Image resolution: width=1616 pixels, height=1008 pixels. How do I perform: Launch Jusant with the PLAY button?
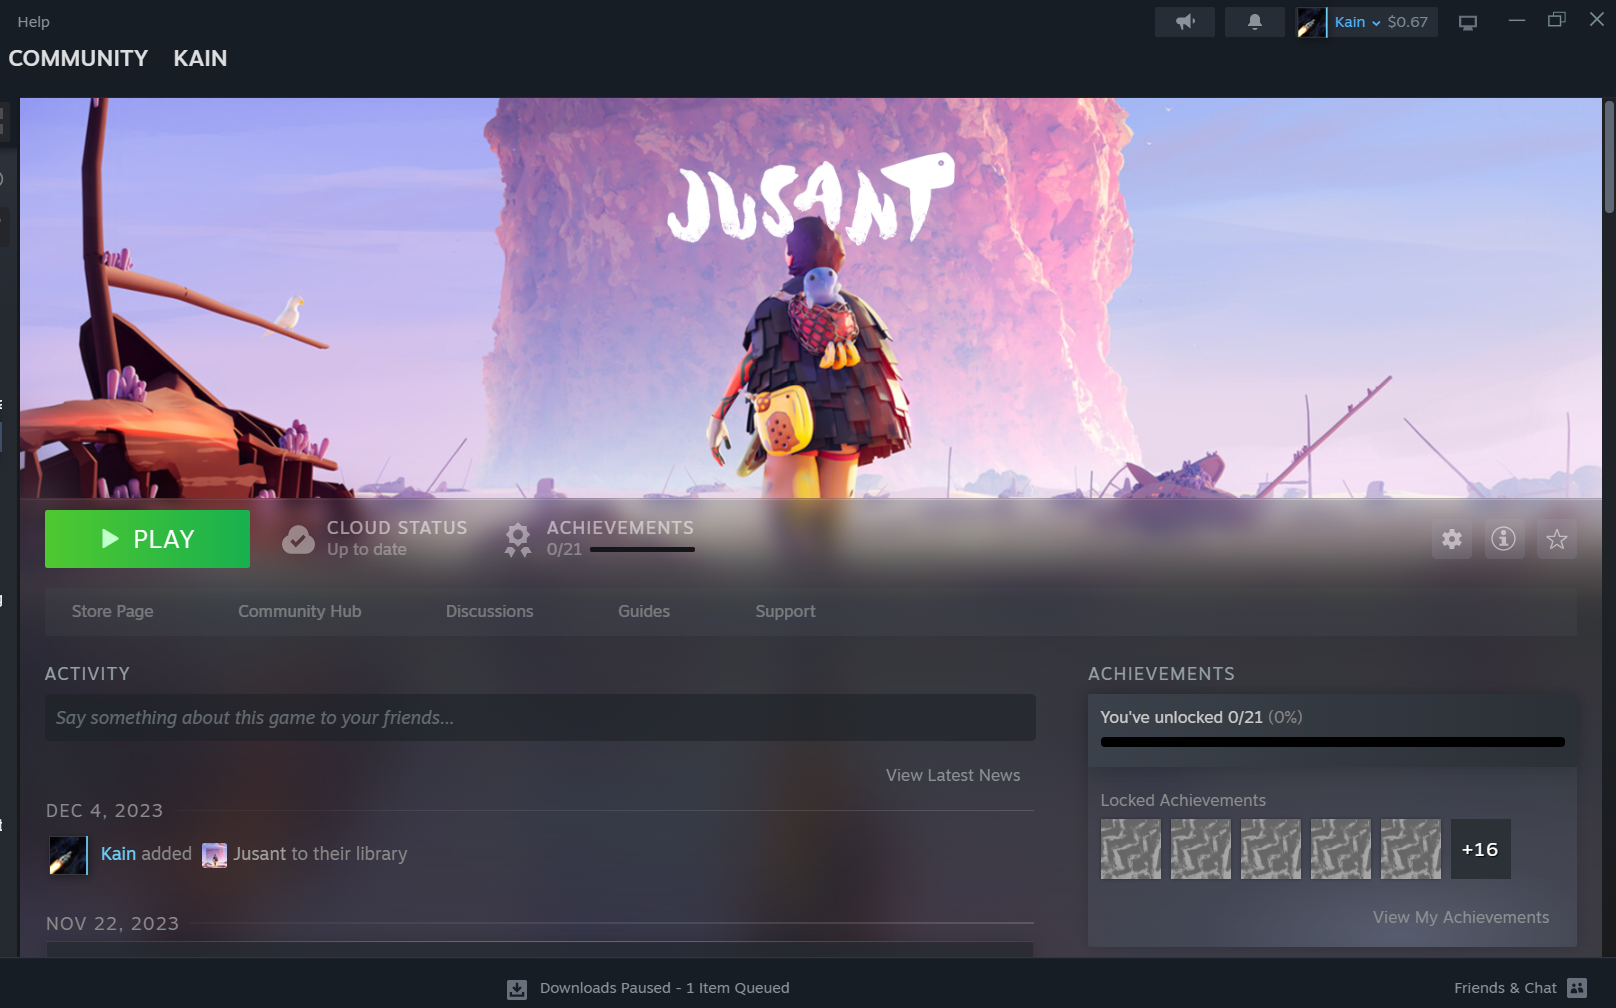[147, 539]
